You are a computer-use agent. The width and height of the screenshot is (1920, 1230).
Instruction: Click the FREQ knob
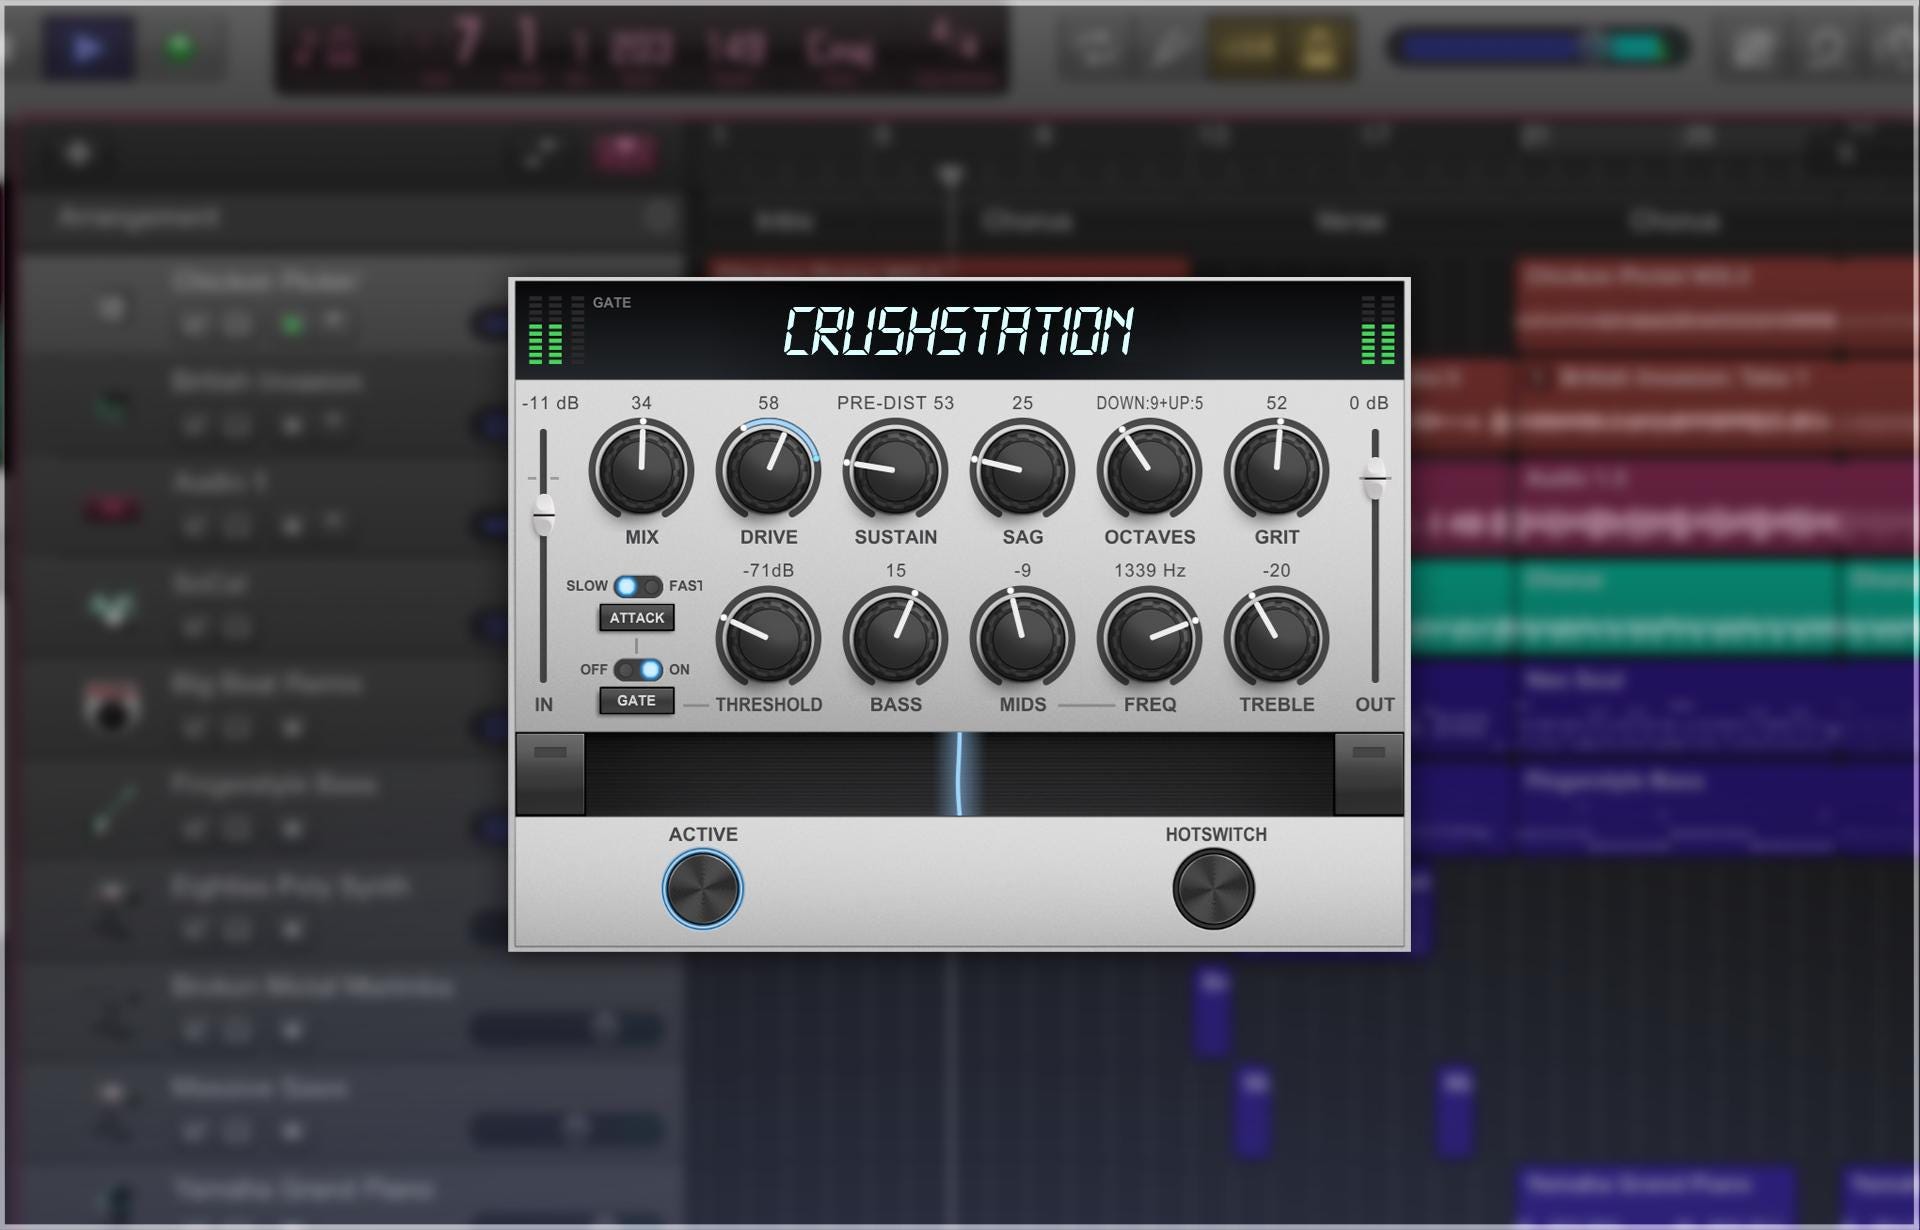pos(1149,638)
